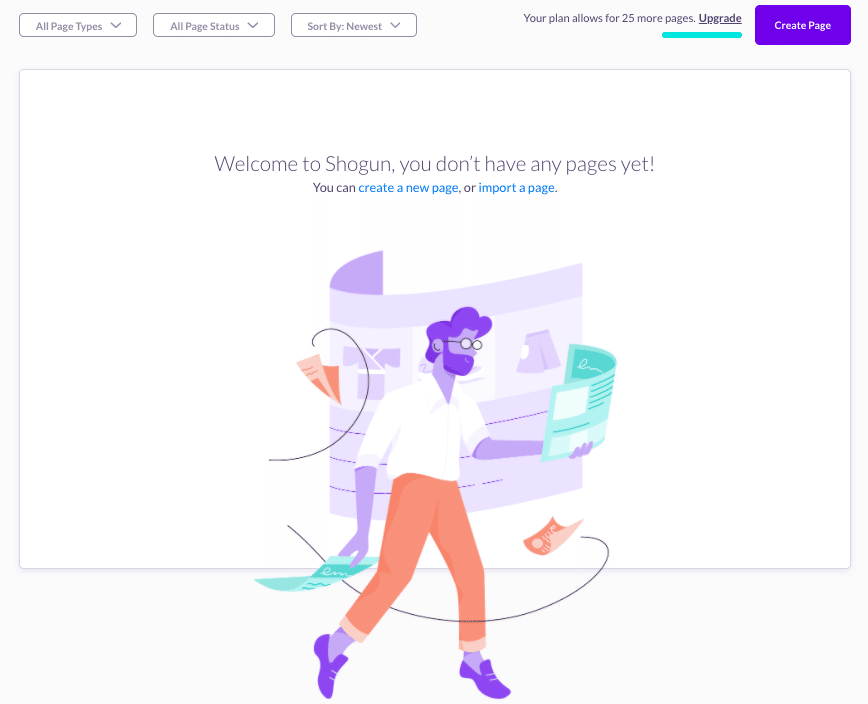Click the chevron arrow beside Sort By: Newest
The width and height of the screenshot is (868, 704).
pyautogui.click(x=395, y=25)
